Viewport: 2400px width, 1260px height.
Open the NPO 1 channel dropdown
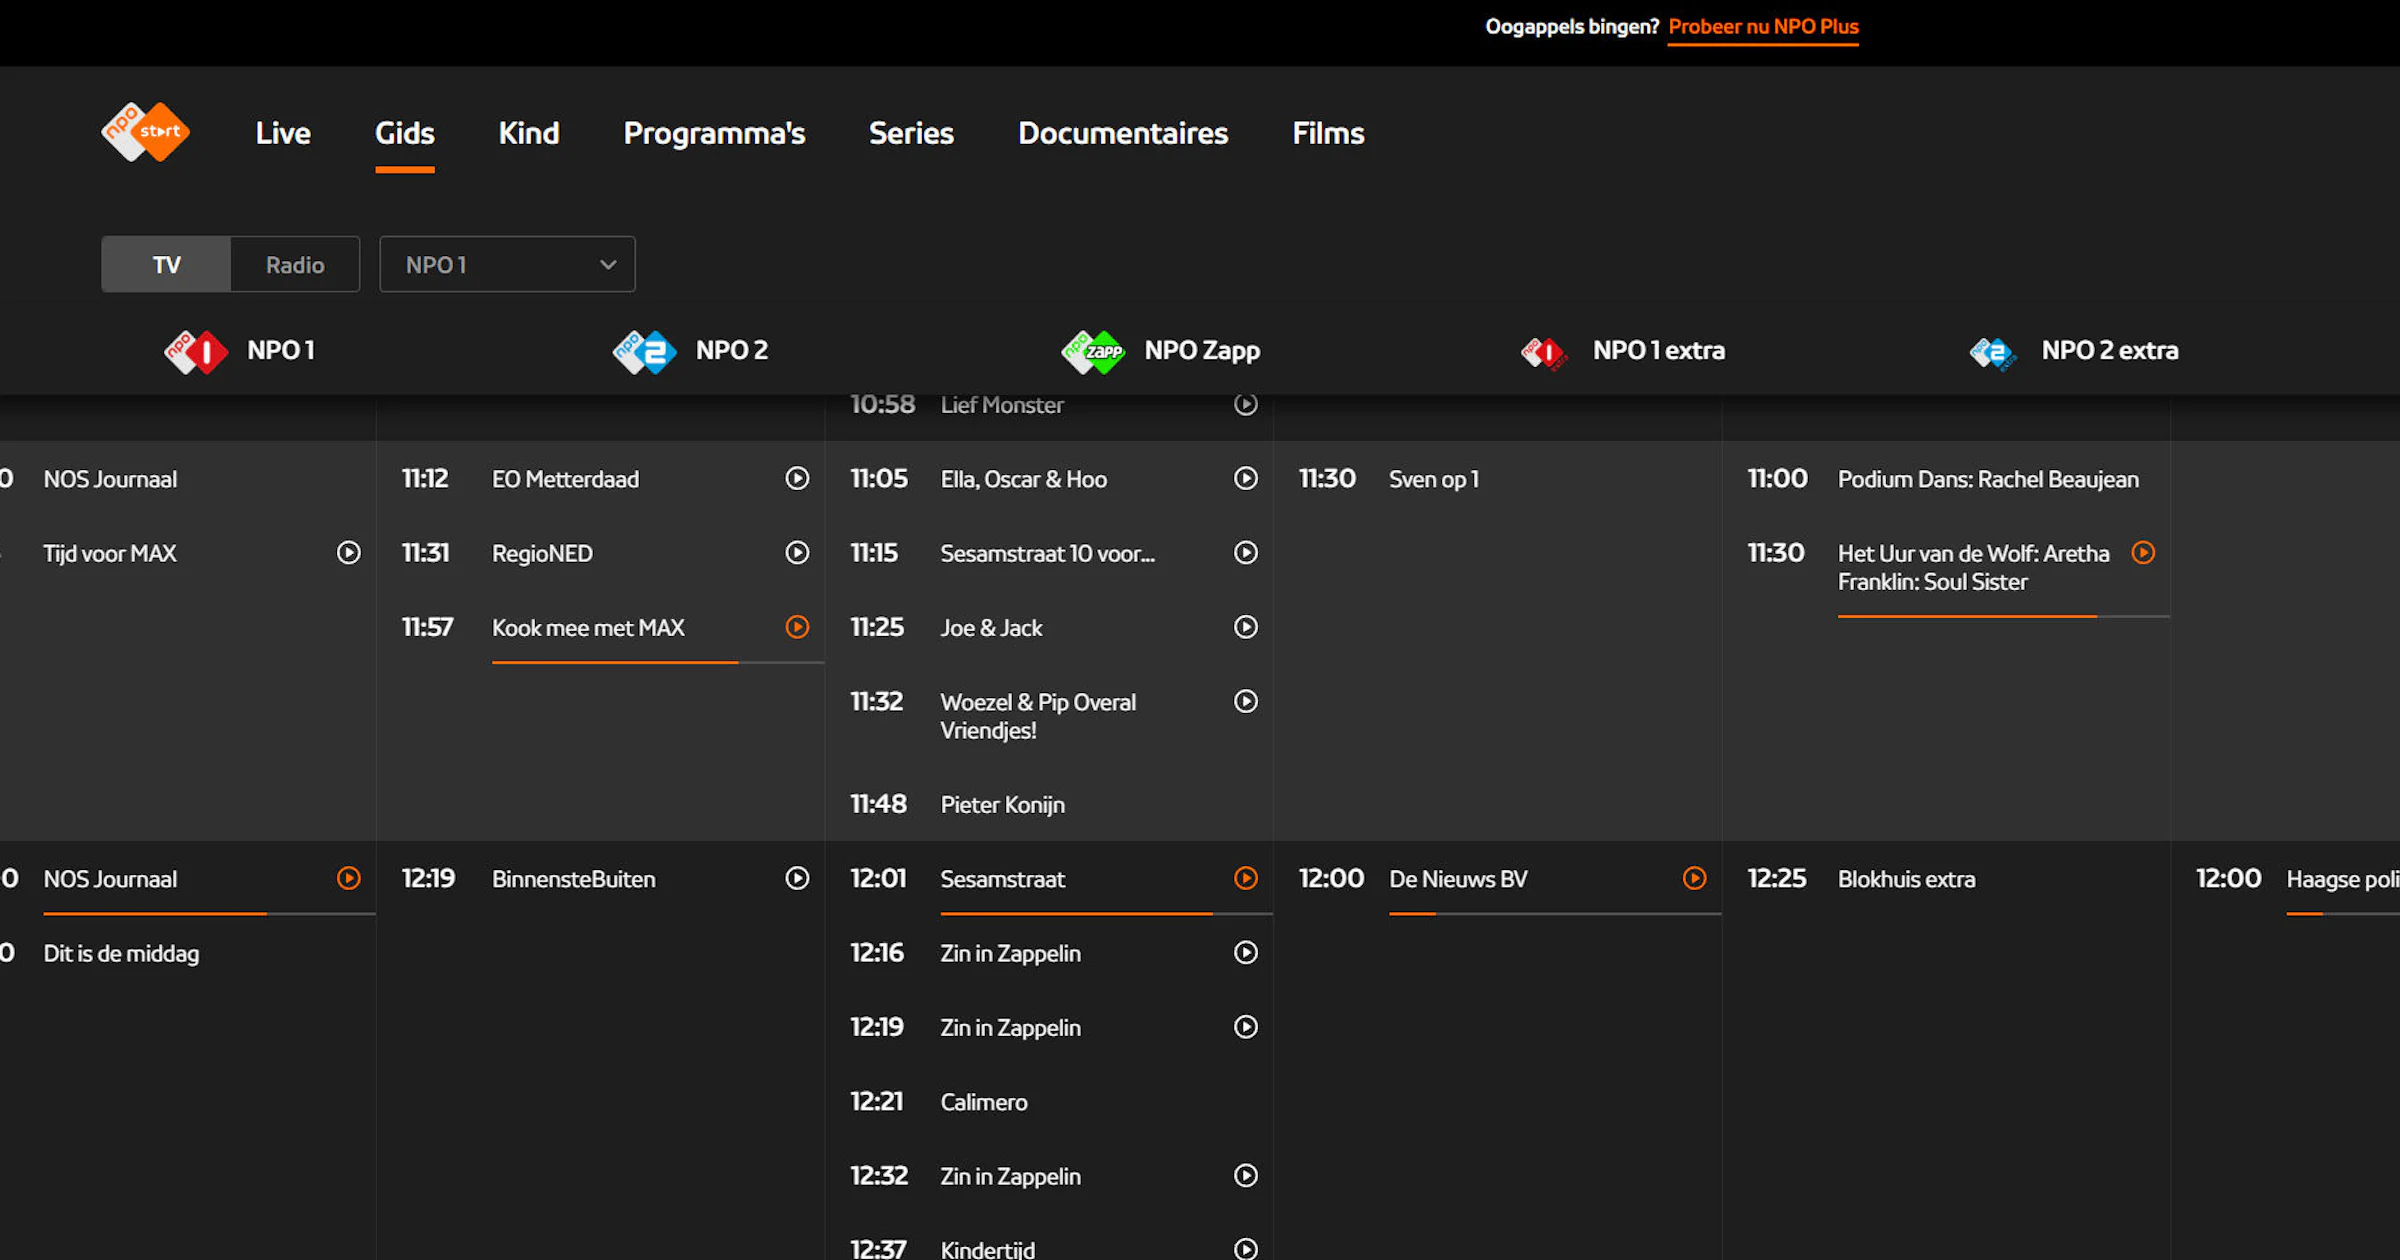507,265
